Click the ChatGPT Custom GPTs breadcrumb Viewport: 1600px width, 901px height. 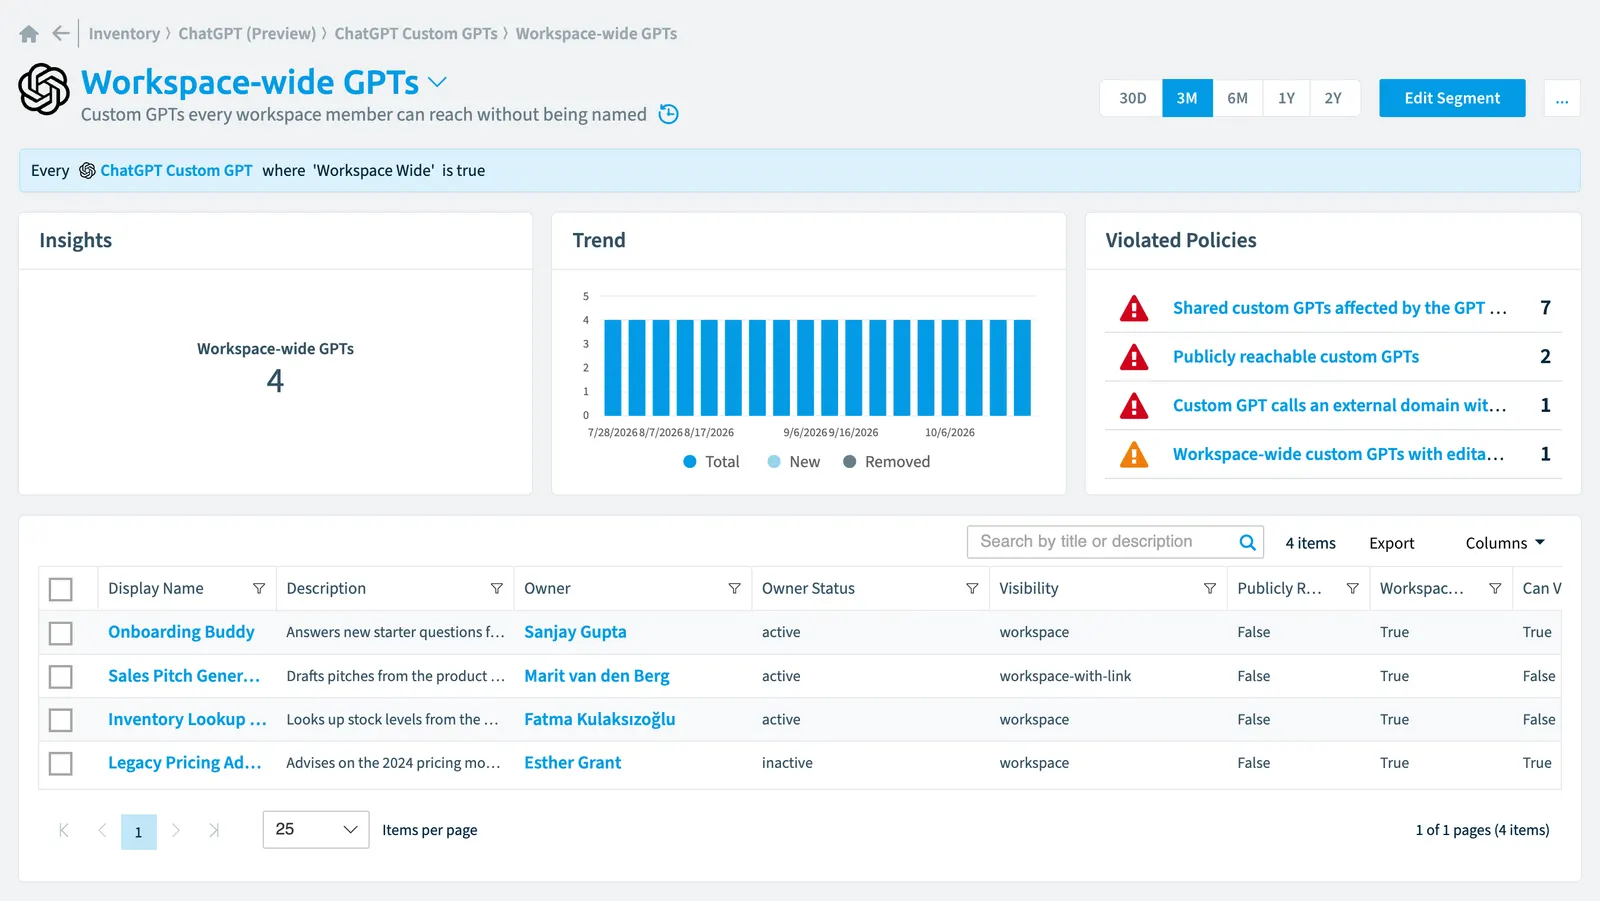click(x=416, y=34)
